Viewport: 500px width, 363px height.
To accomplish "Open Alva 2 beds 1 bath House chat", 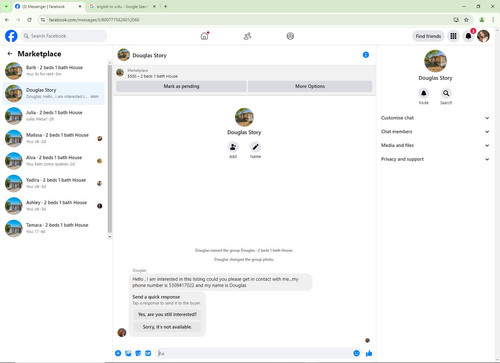I will 54,161.
